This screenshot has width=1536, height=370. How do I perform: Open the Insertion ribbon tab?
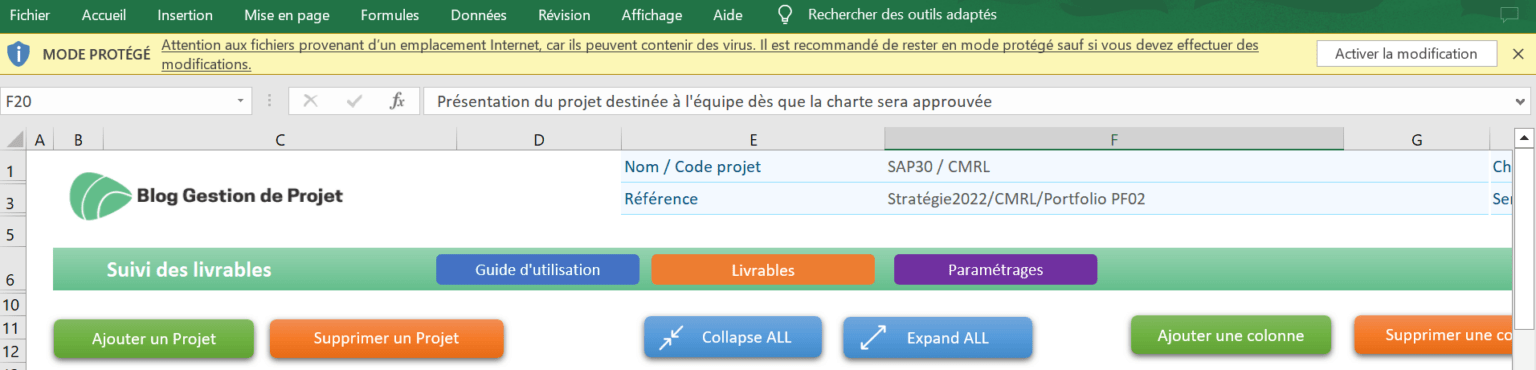[185, 15]
